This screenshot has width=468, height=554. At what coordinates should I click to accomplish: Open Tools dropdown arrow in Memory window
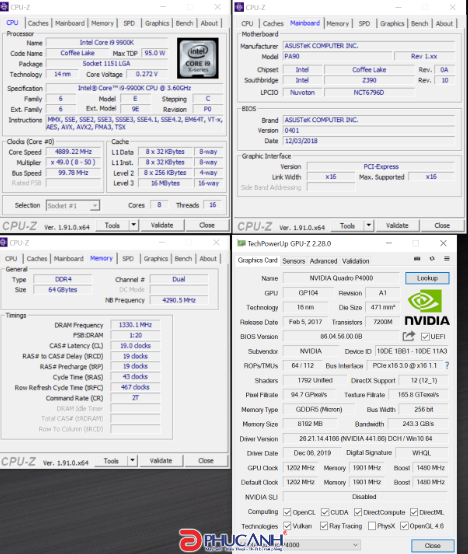point(132,460)
